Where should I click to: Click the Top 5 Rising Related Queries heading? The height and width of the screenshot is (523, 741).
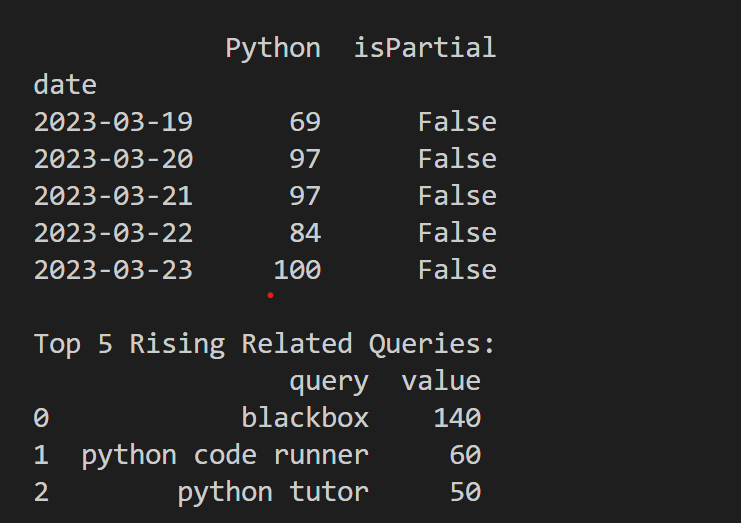point(264,344)
